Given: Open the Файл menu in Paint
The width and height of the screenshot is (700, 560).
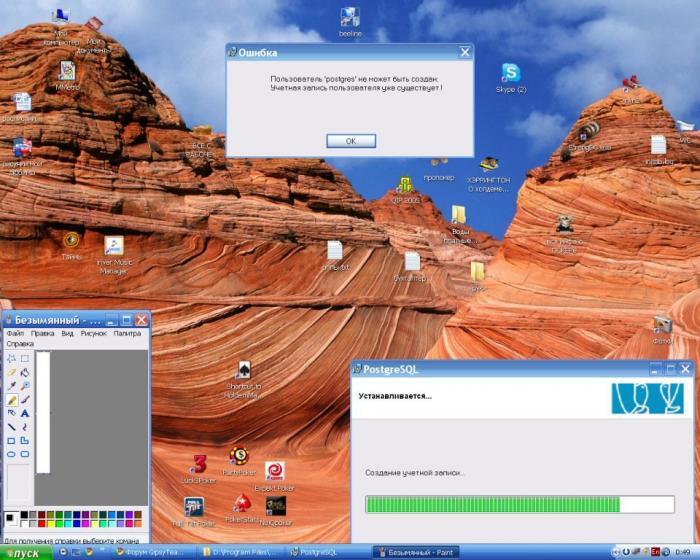Looking at the screenshot, I should (15, 333).
